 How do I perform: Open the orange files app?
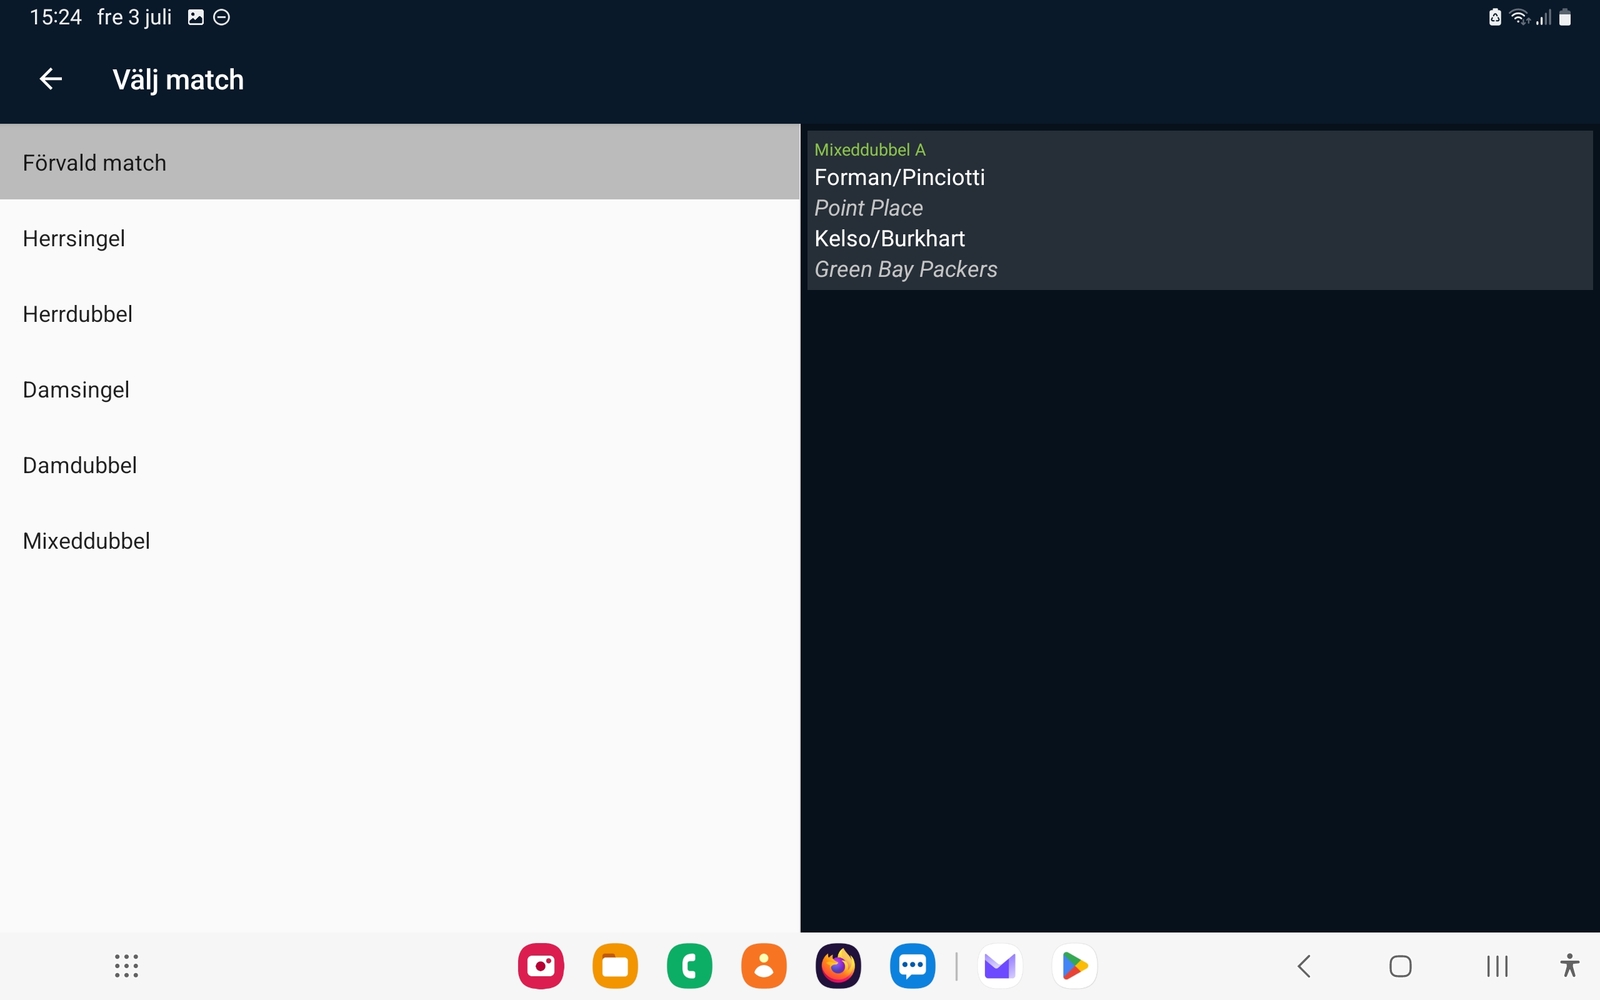click(615, 966)
